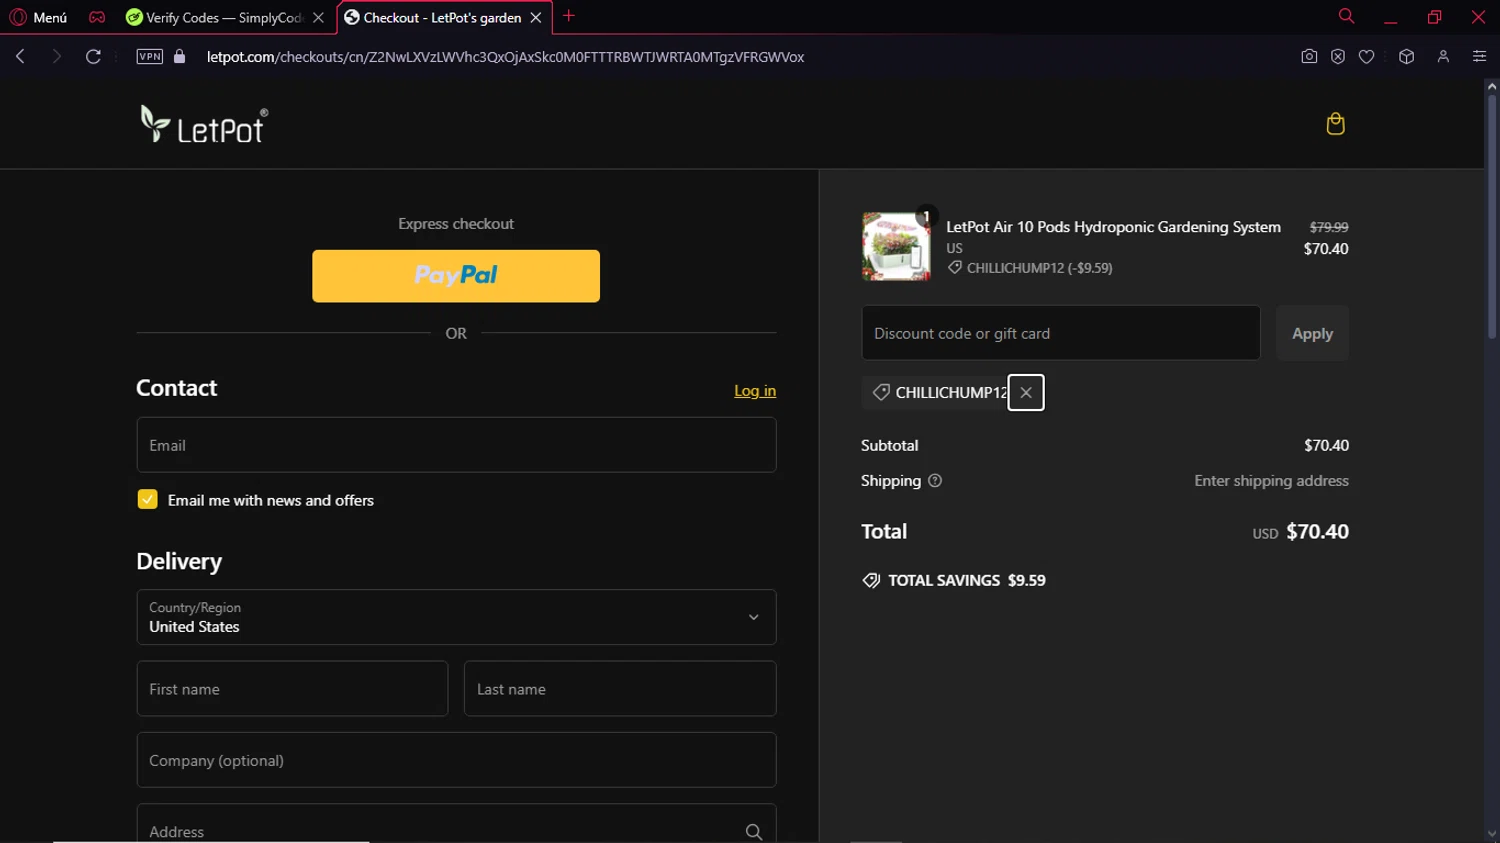Switch to the Verify Codes SimplyCodes tab
The image size is (1500, 843).
[x=215, y=17]
